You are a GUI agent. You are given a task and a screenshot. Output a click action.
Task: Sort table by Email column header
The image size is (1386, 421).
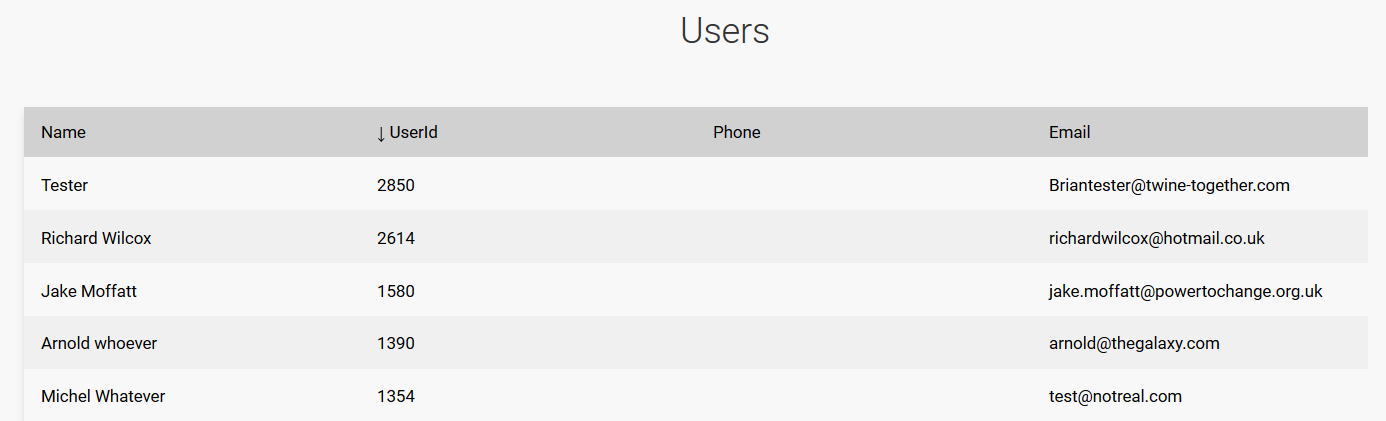point(1069,132)
